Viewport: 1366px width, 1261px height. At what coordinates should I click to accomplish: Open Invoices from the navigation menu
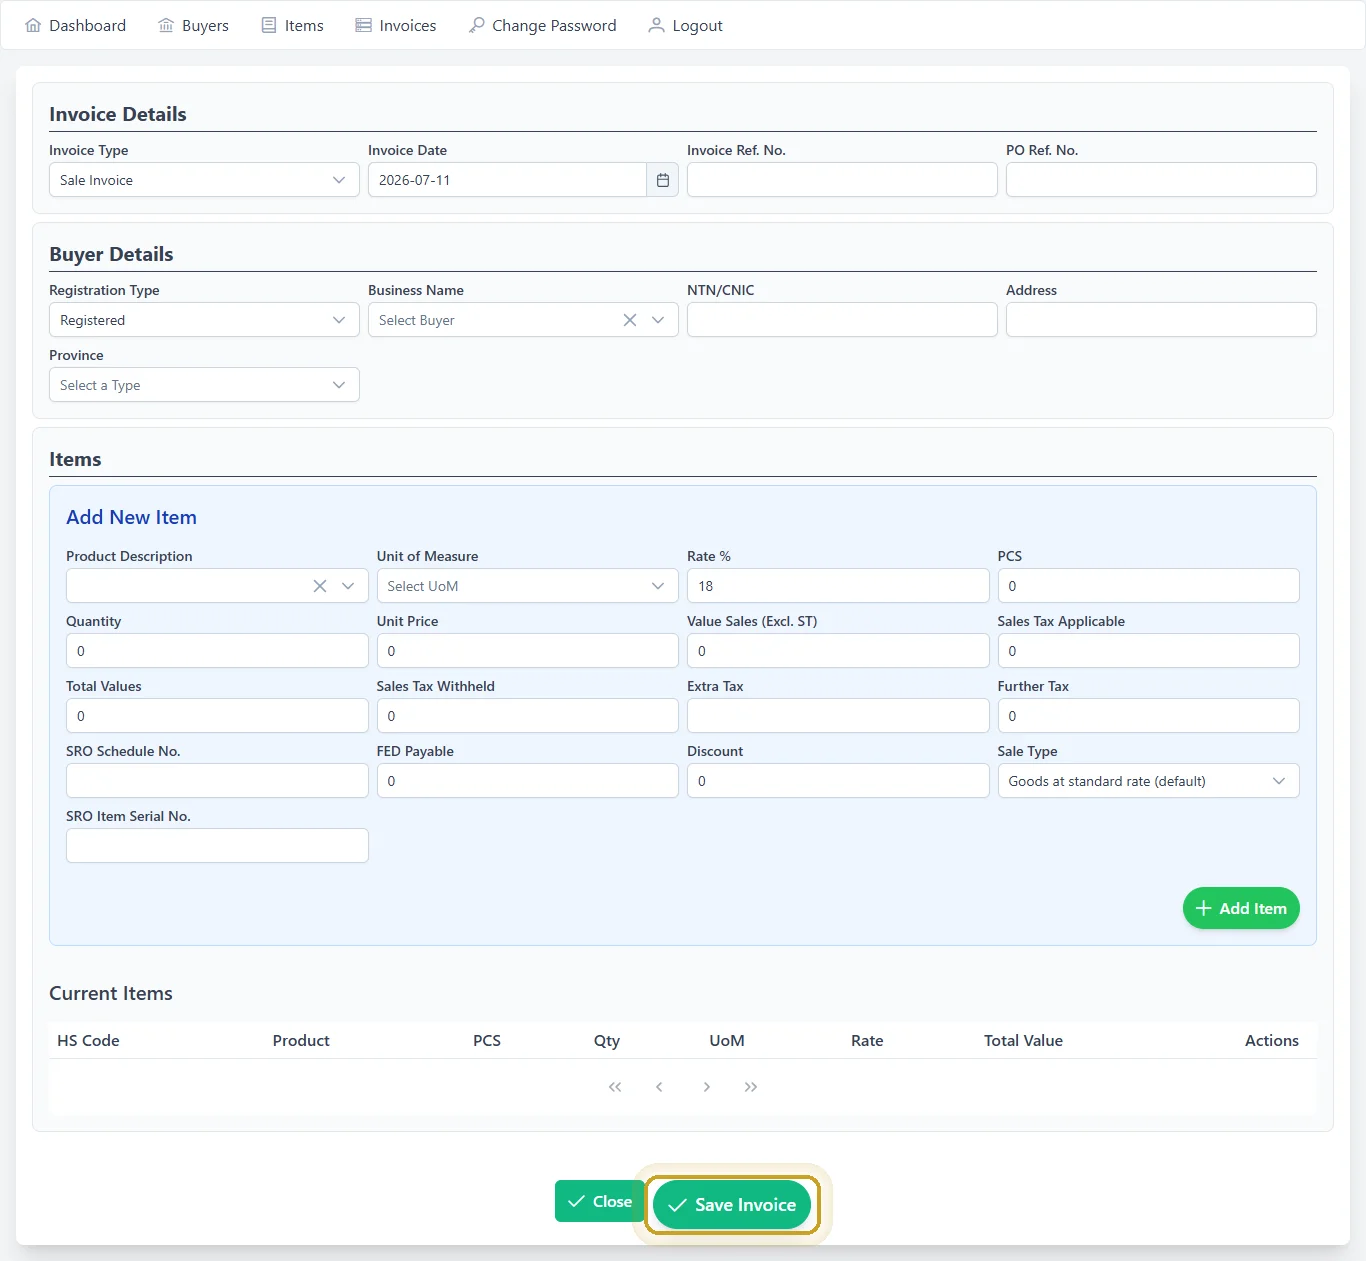coord(396,25)
